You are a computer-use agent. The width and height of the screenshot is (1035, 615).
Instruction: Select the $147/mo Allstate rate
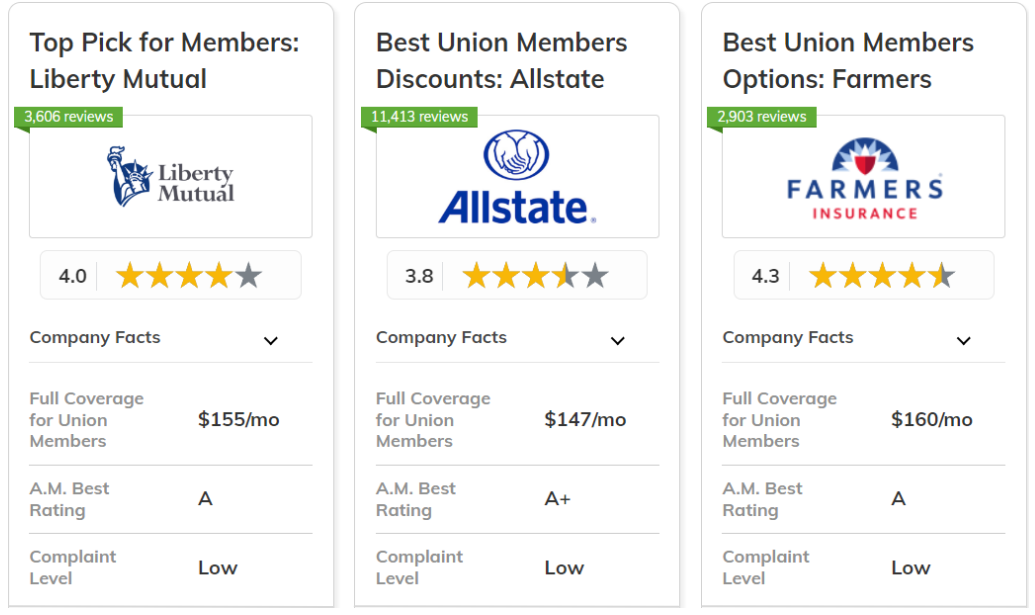[x=585, y=420]
